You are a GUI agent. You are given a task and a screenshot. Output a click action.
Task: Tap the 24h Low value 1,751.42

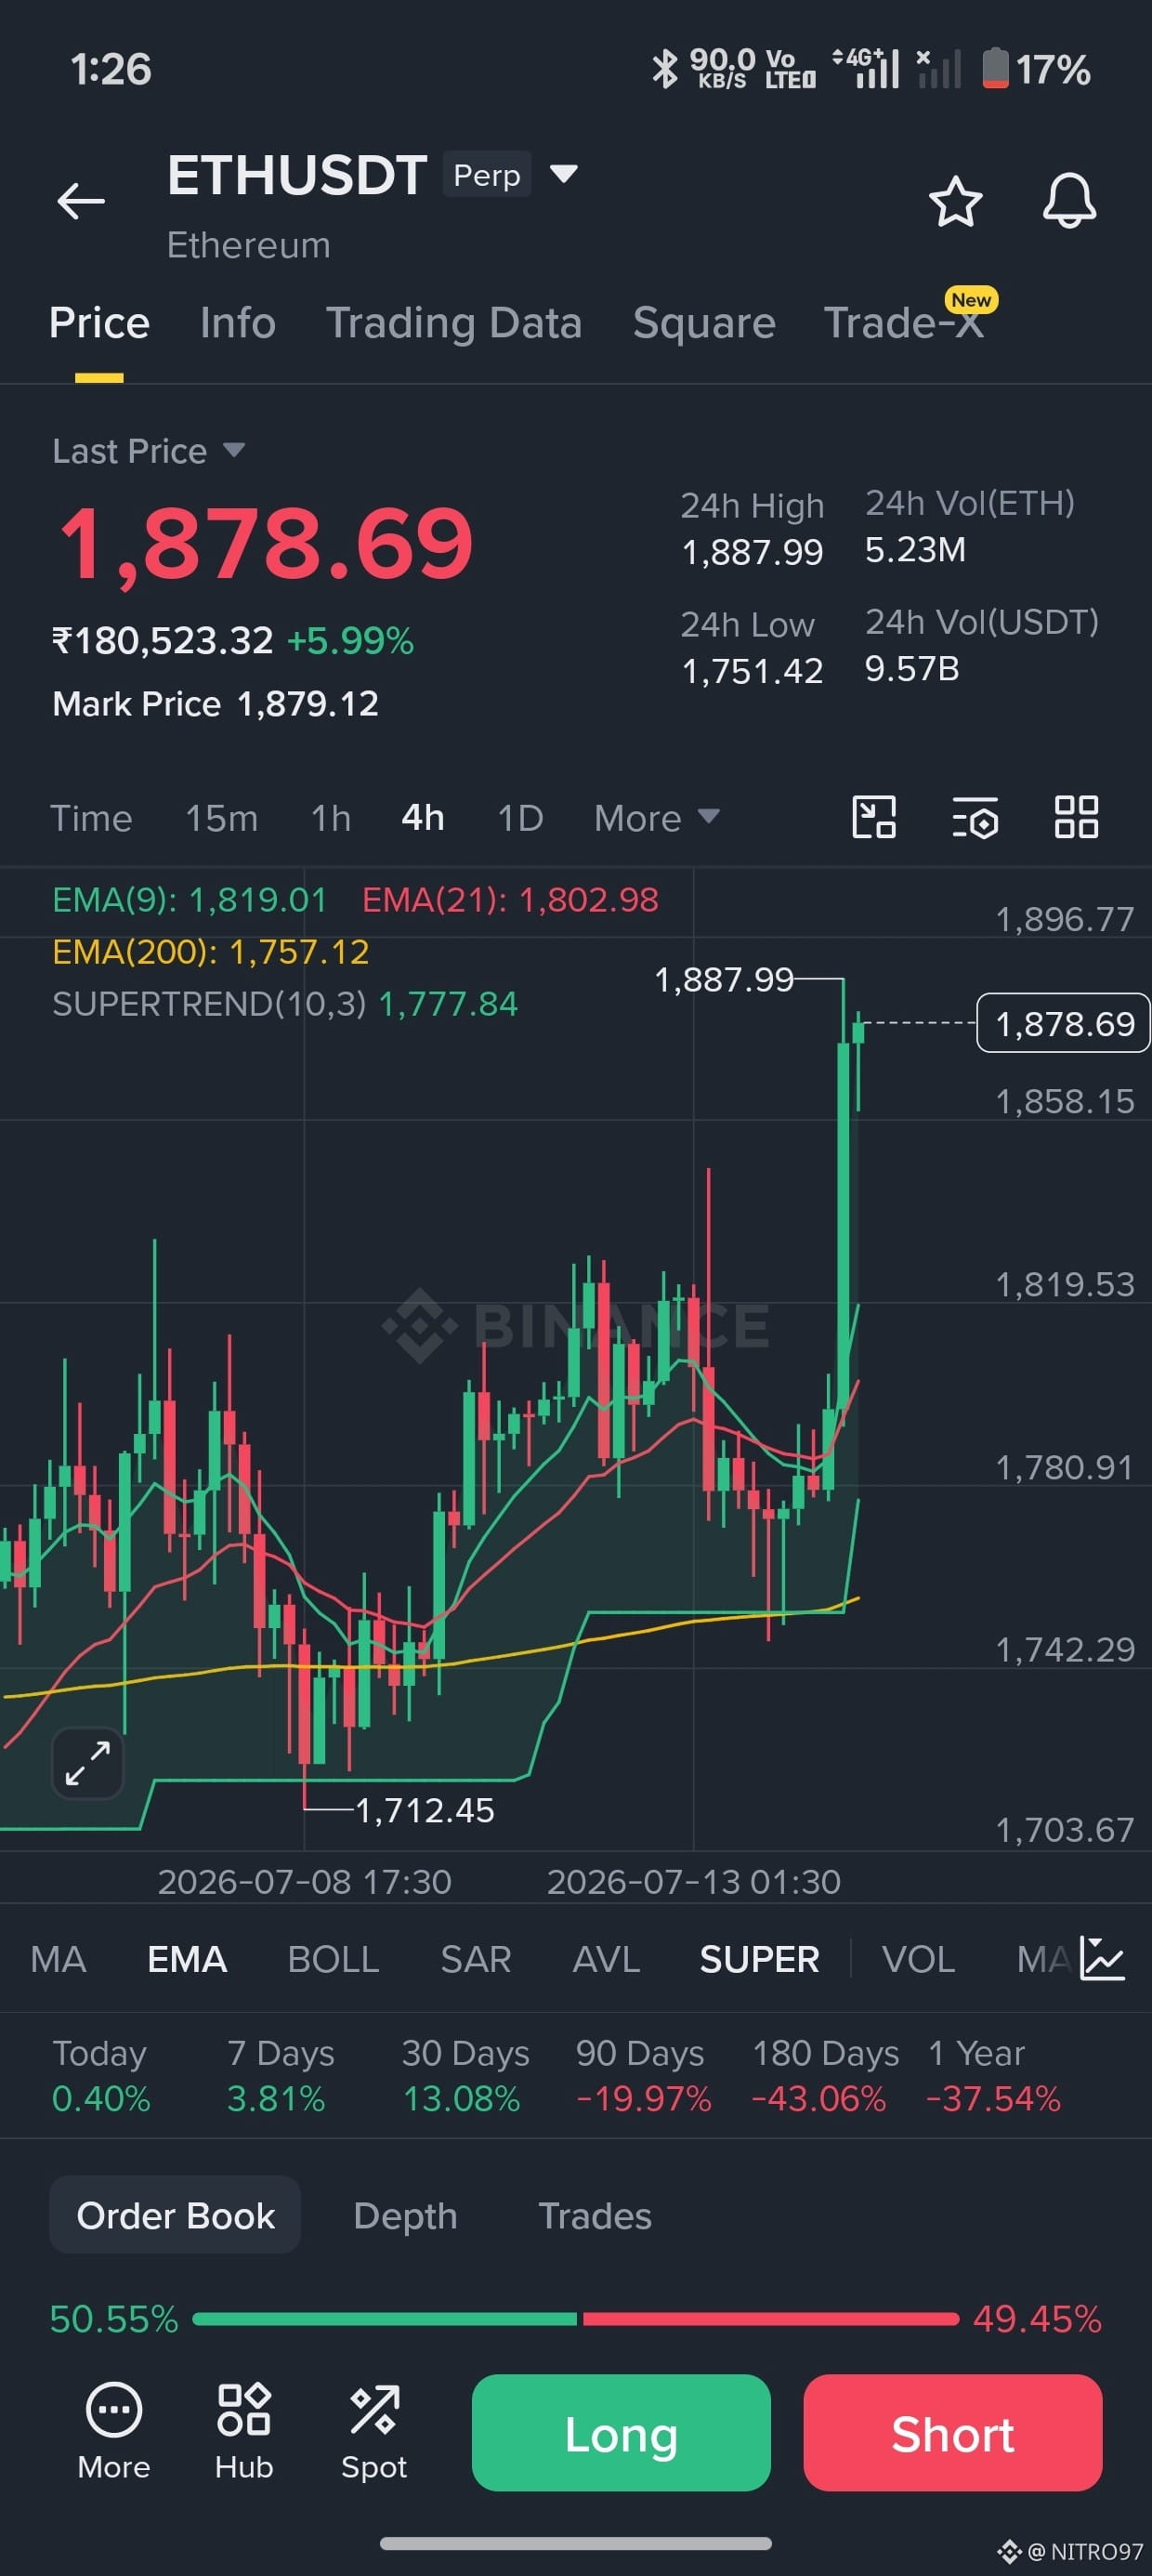point(752,671)
